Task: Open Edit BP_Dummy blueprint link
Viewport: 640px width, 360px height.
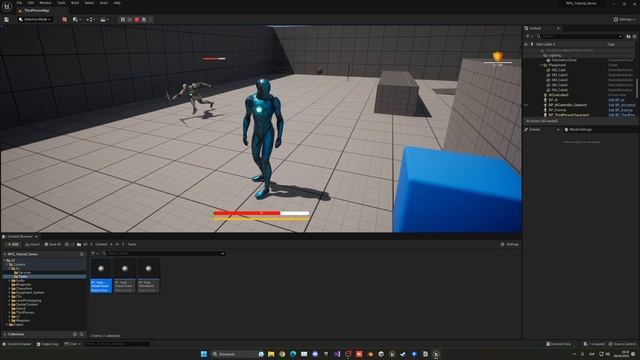Action: (620, 110)
